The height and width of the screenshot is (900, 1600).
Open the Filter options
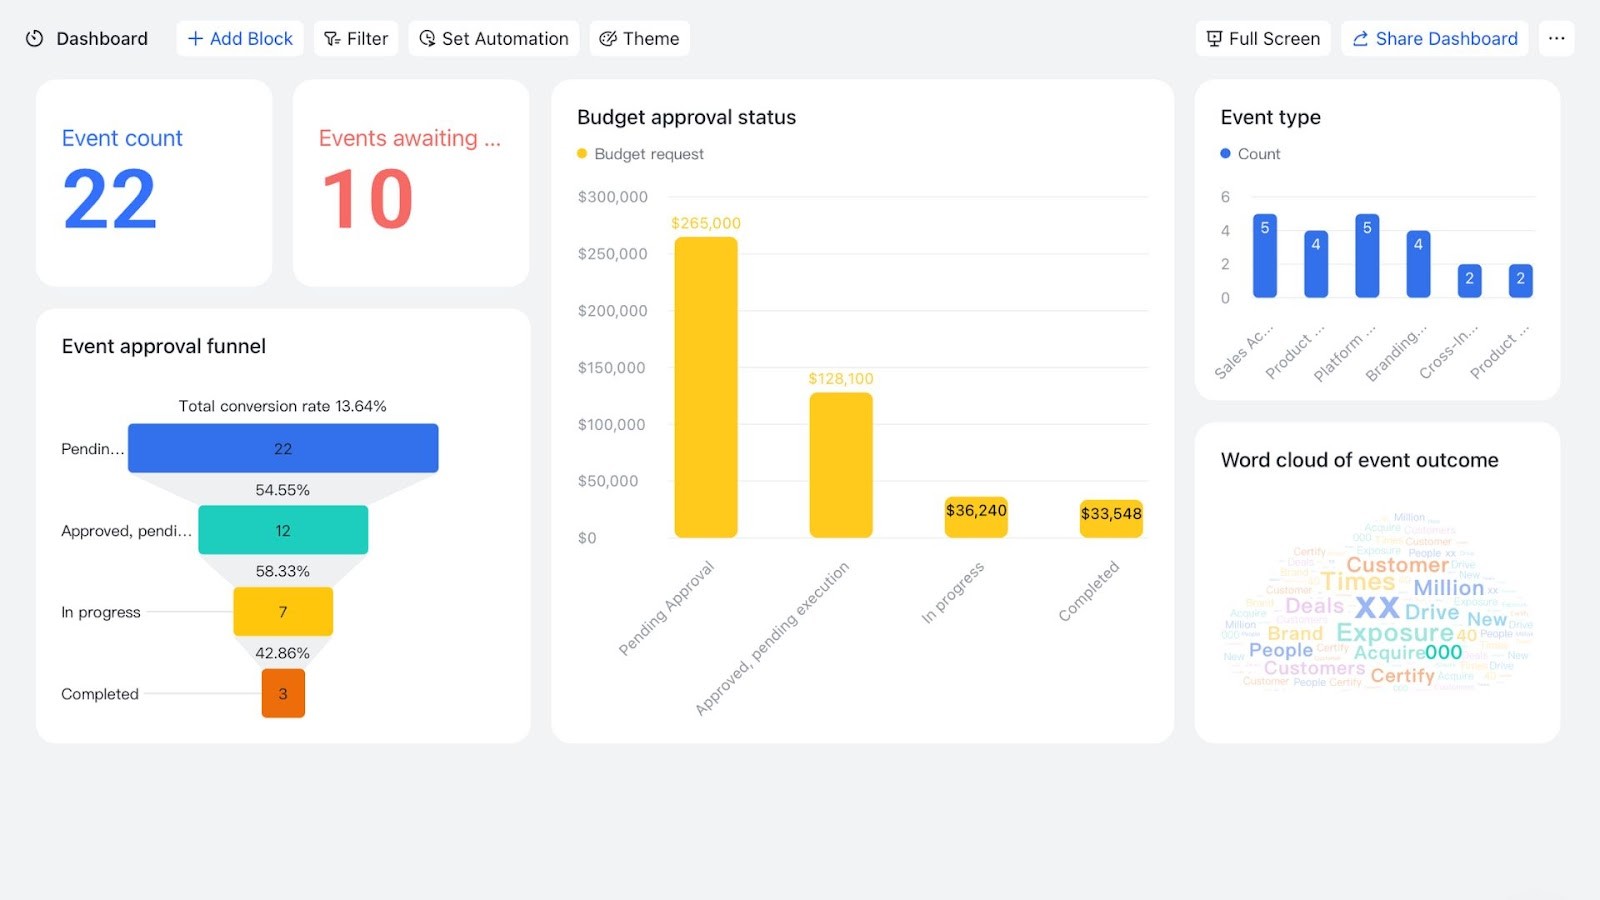356,39
